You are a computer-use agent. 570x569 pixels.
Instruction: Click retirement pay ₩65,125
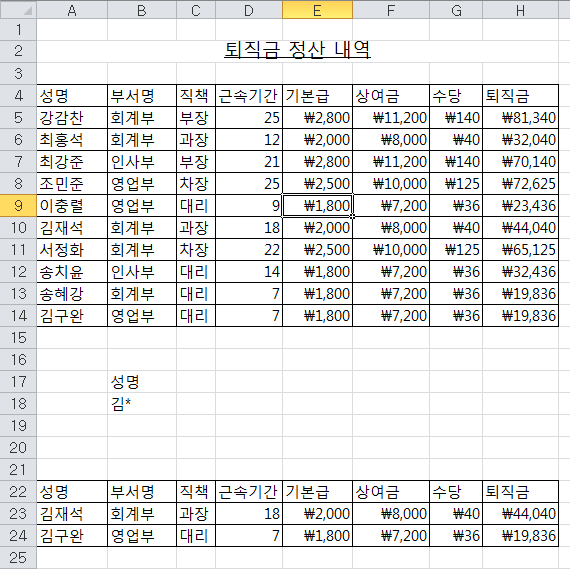[520, 249]
